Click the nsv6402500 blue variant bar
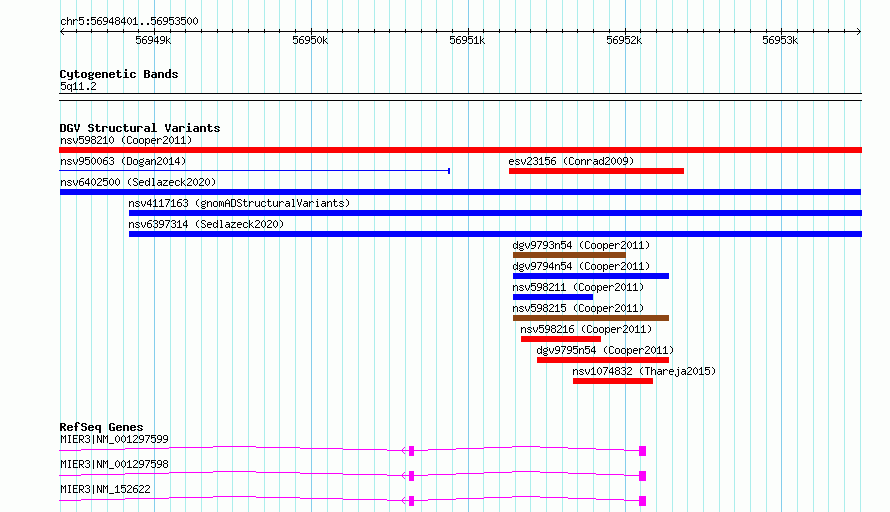This screenshot has width=890, height=512. click(460, 192)
